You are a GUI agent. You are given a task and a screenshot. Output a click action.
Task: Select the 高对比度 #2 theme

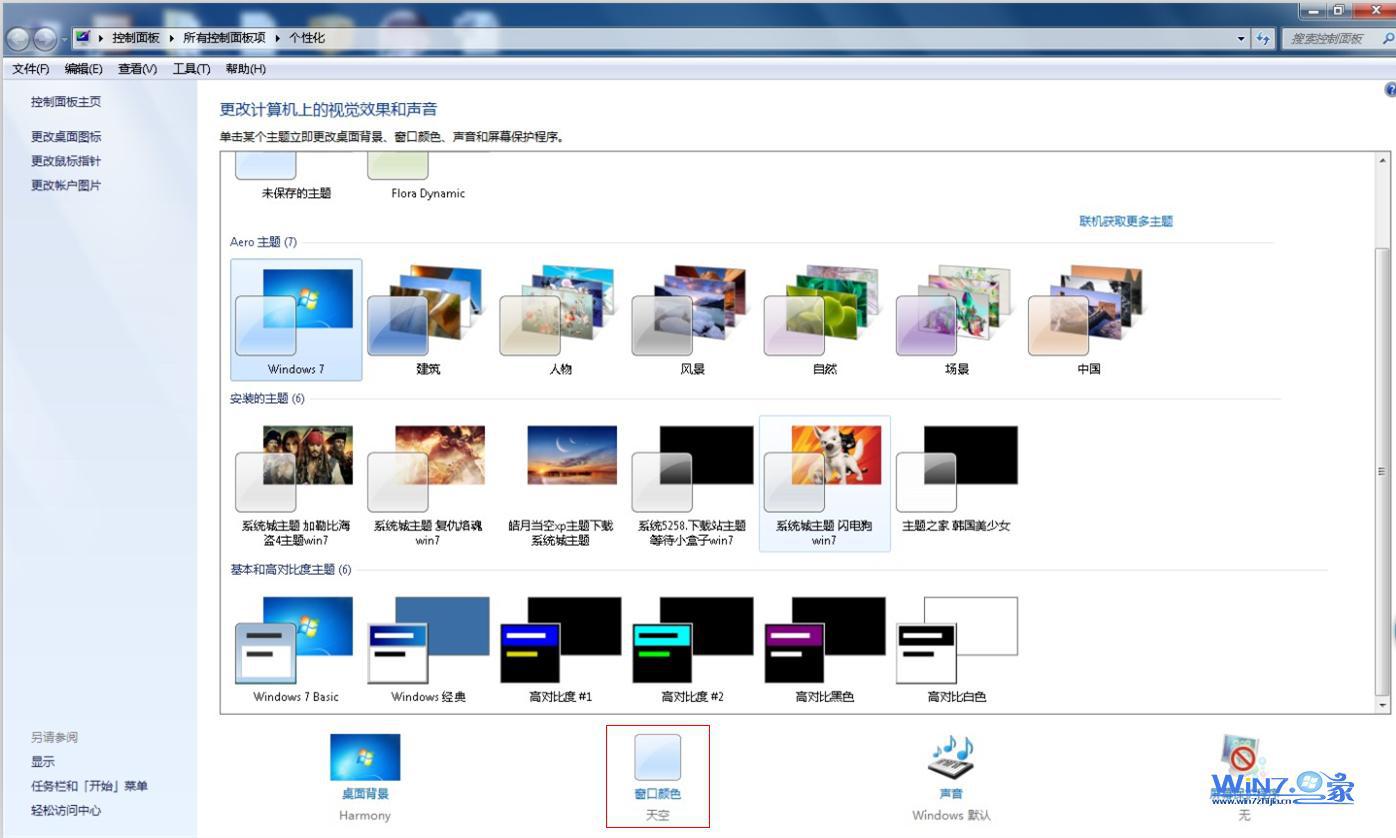coord(692,649)
